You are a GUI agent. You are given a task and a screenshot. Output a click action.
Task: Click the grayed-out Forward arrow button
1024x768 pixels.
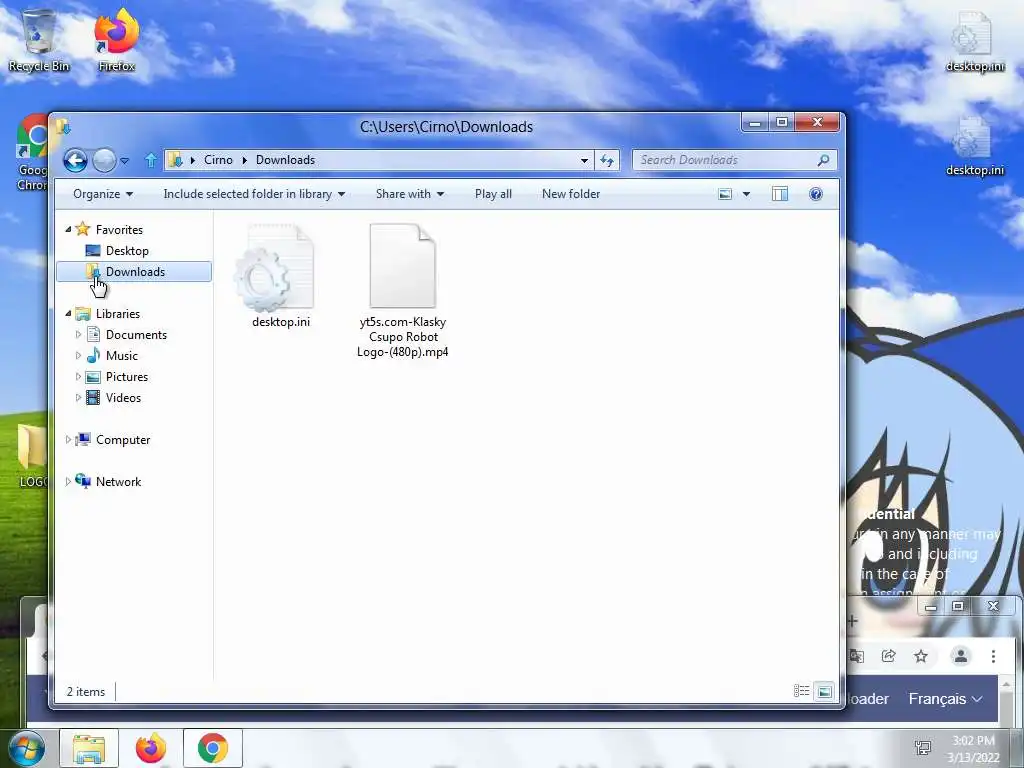click(104, 160)
